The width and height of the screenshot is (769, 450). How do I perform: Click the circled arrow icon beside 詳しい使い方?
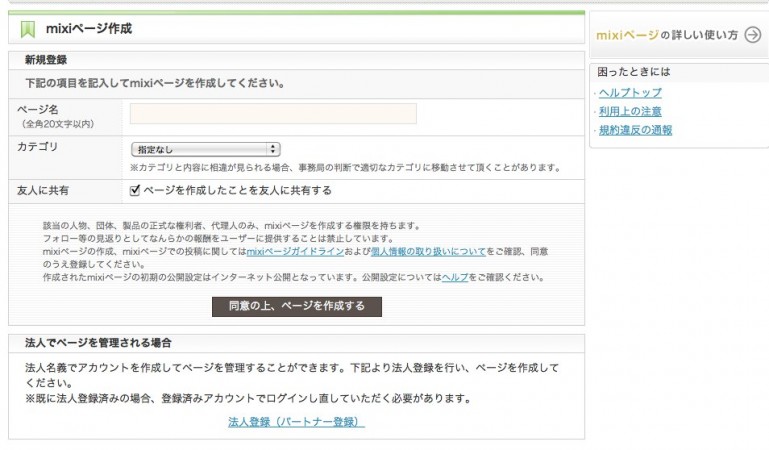(752, 35)
